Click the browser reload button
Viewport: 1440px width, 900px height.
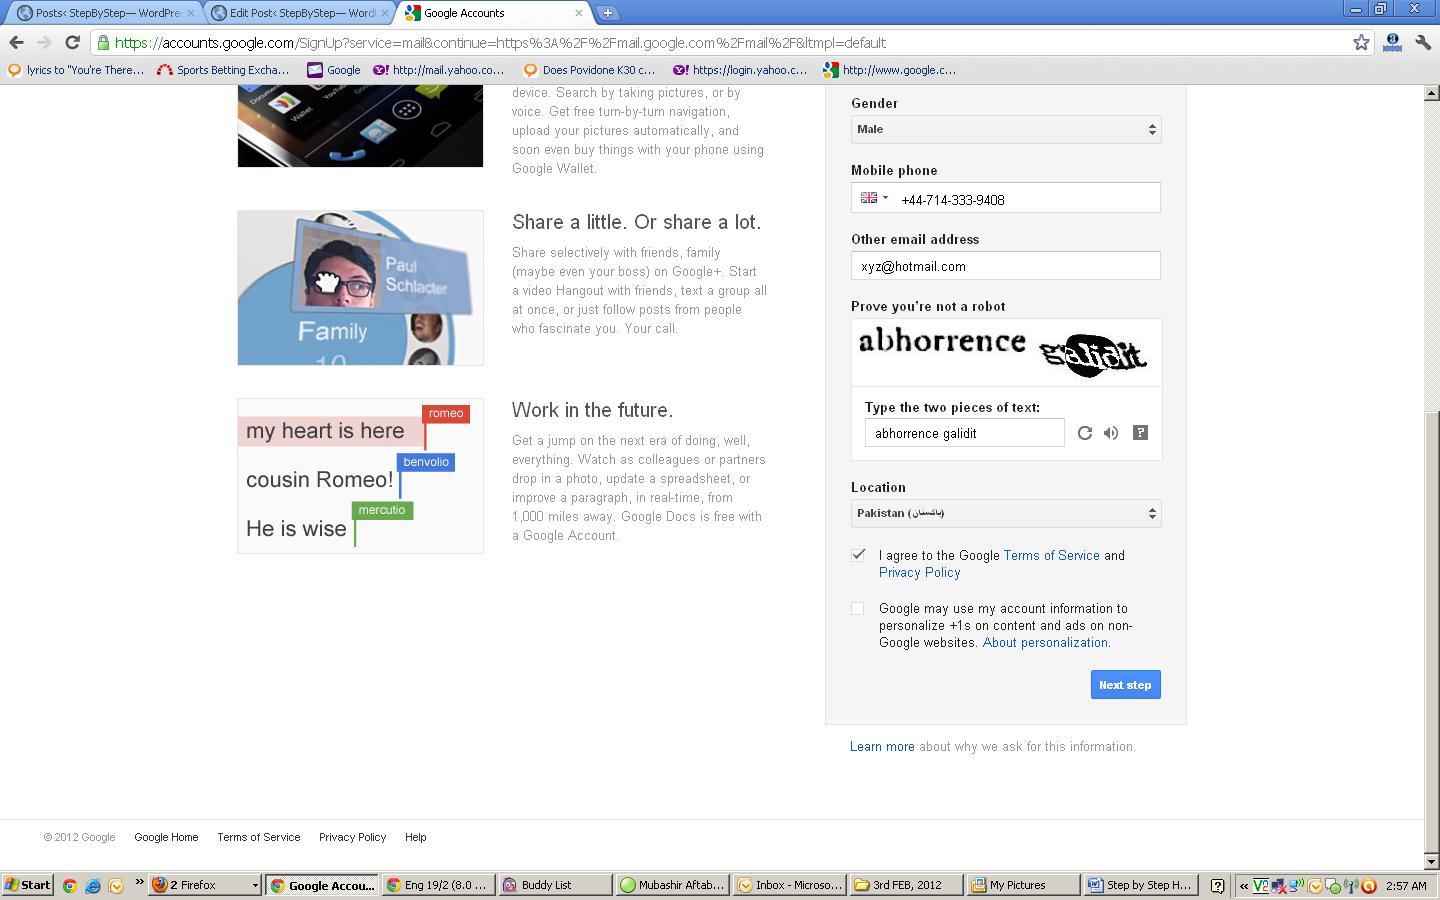pyautogui.click(x=72, y=42)
